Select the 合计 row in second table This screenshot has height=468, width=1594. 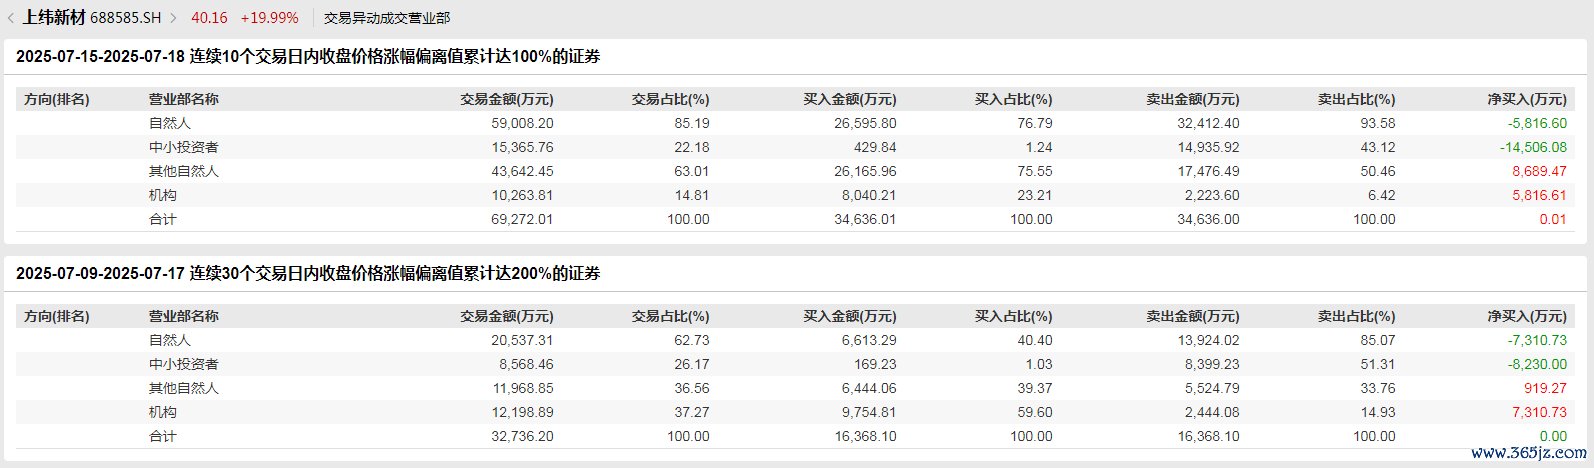click(796, 436)
